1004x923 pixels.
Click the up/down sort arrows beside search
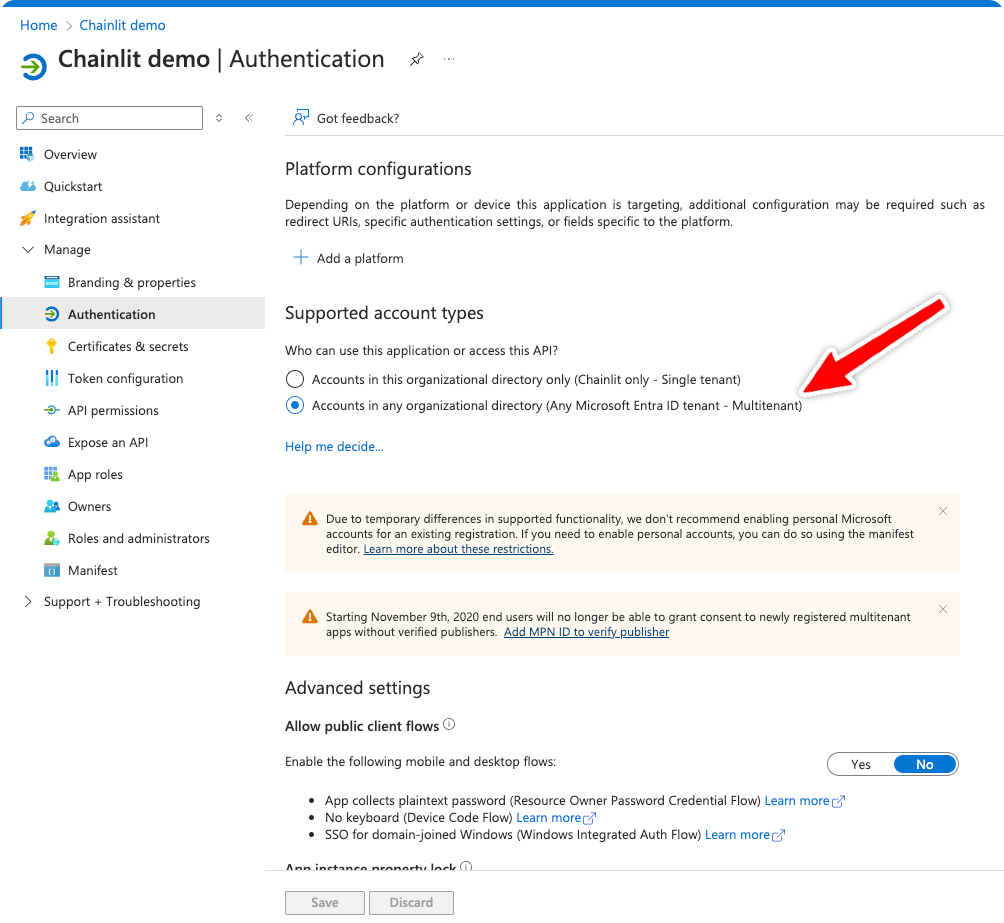219,118
